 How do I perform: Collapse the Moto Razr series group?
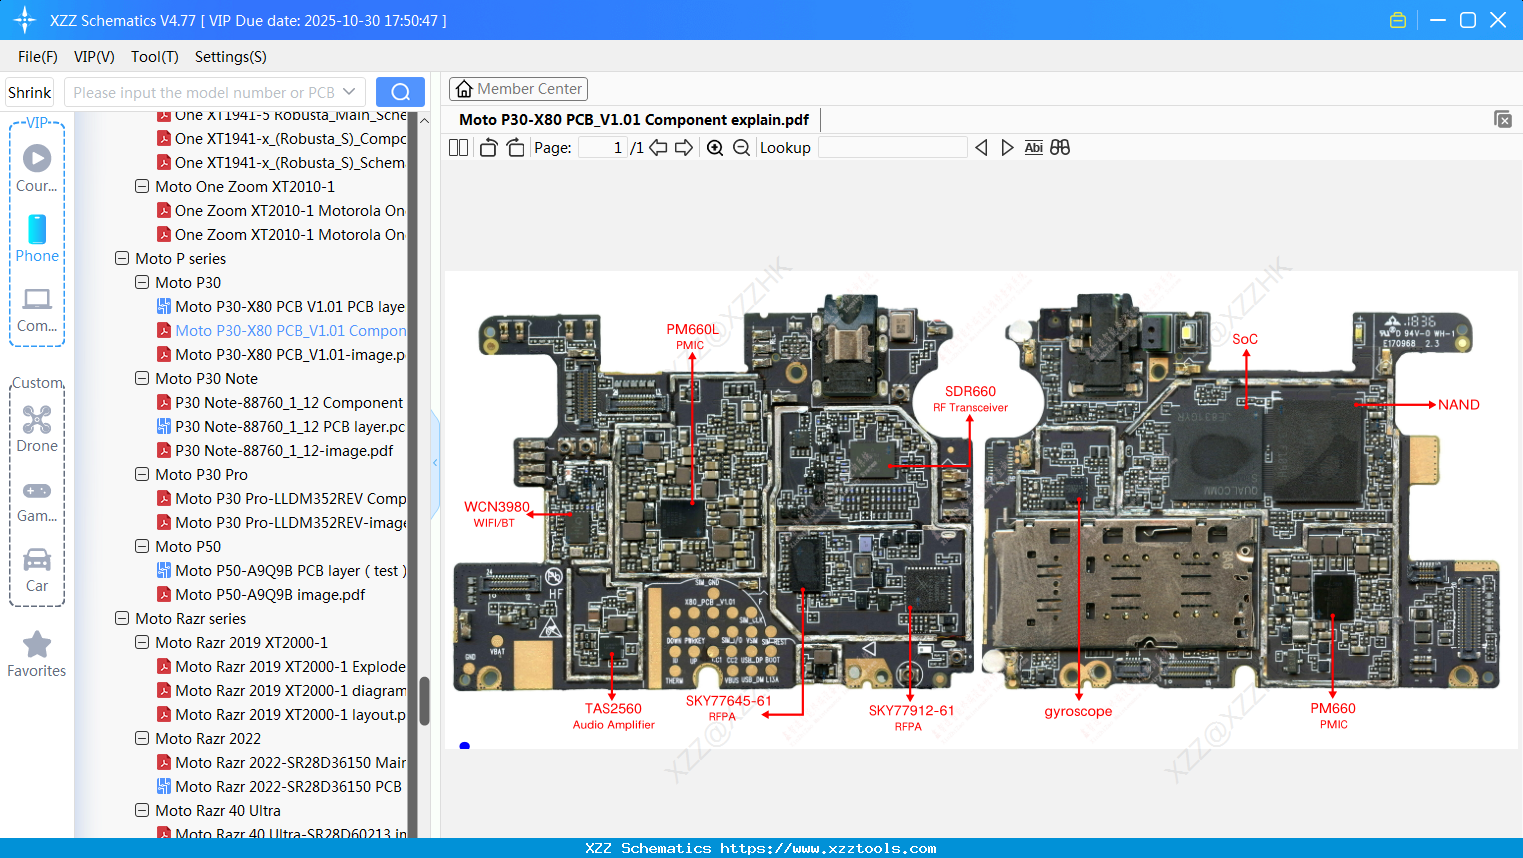[121, 618]
